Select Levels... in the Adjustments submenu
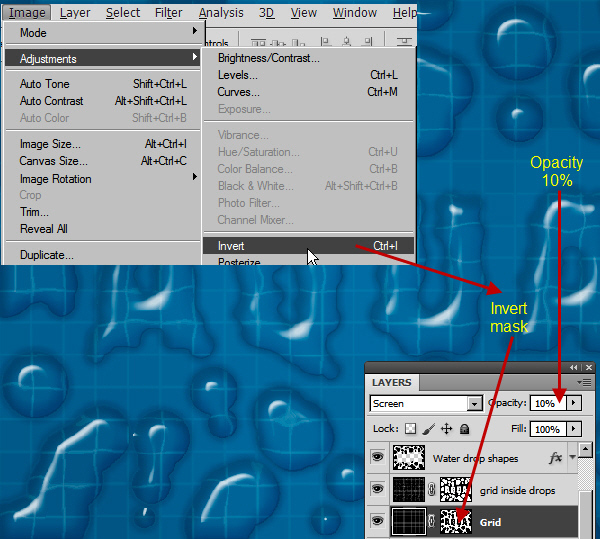Image resolution: width=600 pixels, height=539 pixels. click(237, 75)
